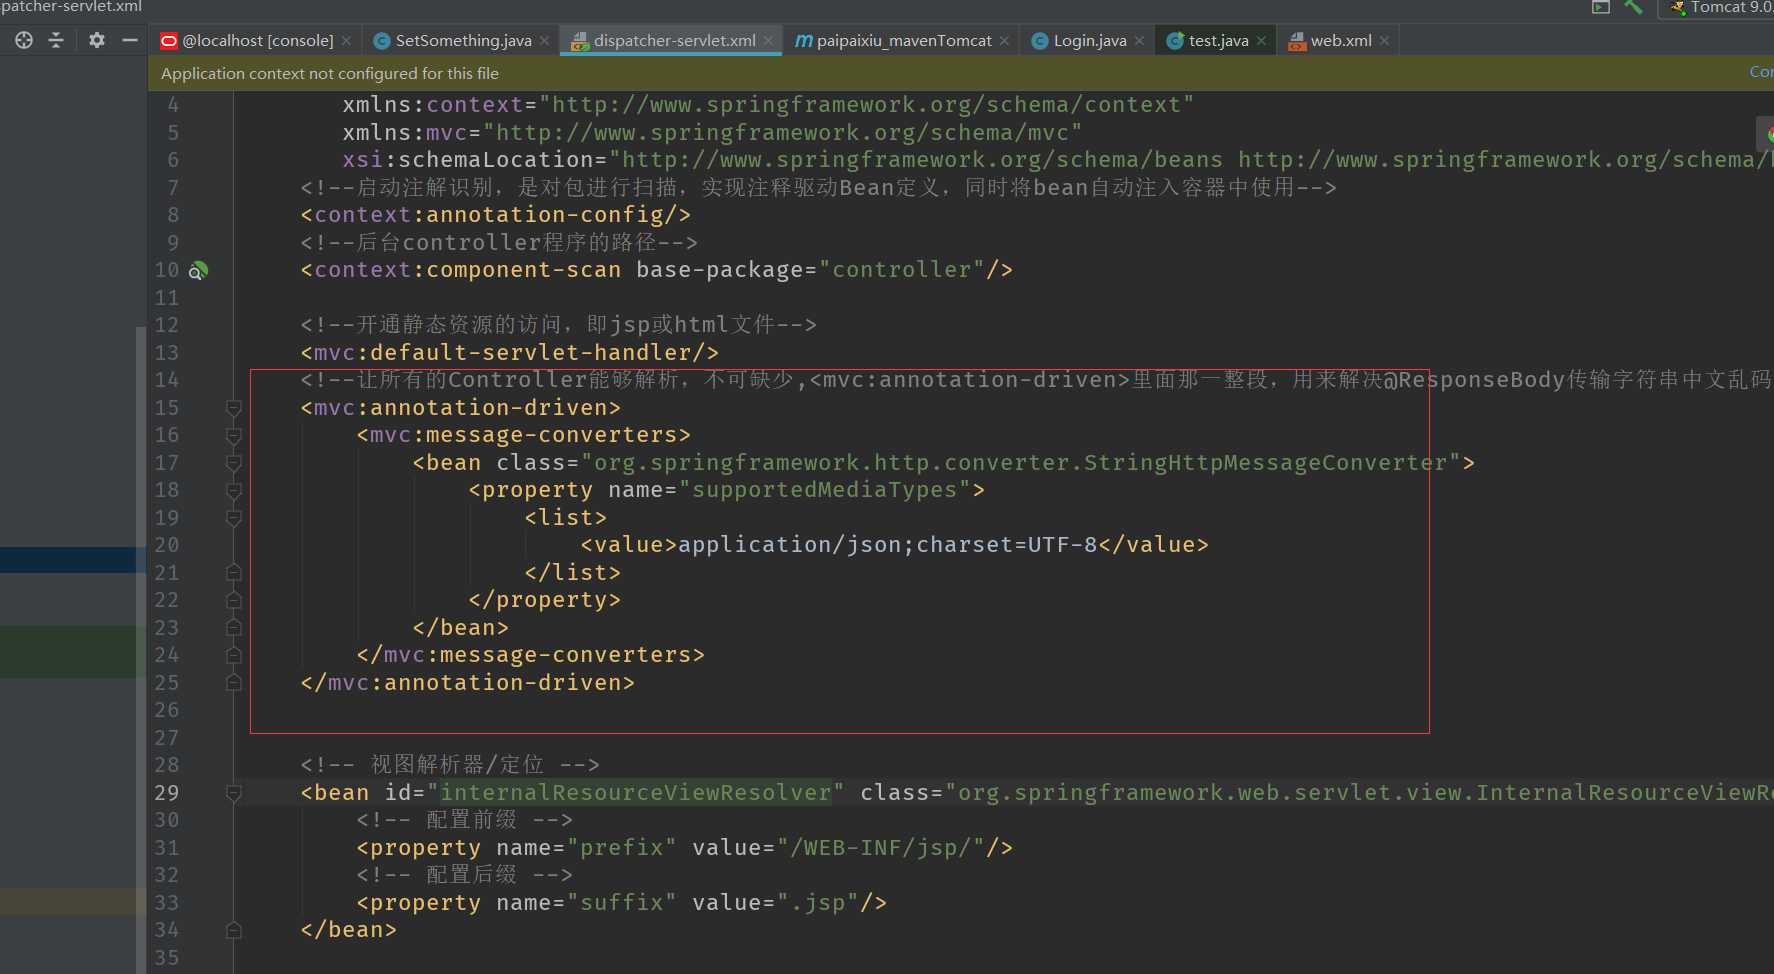Hide the project tool window with minus icon
The width and height of the screenshot is (1774, 974).
[129, 40]
